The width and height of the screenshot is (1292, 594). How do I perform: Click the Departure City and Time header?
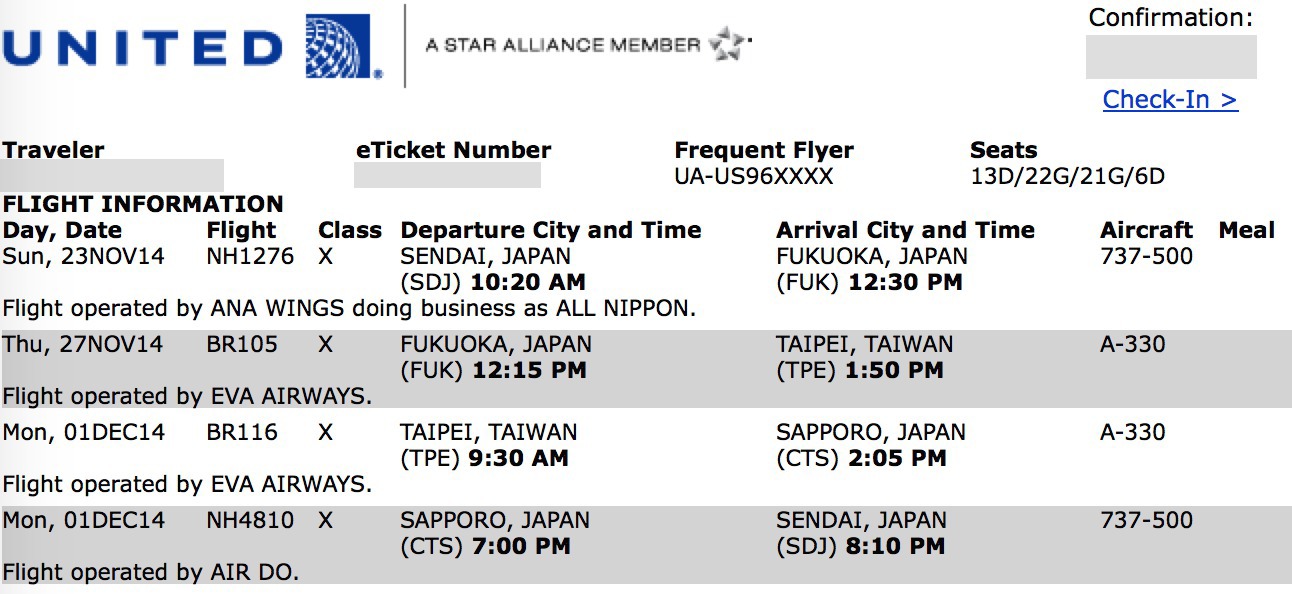[550, 230]
